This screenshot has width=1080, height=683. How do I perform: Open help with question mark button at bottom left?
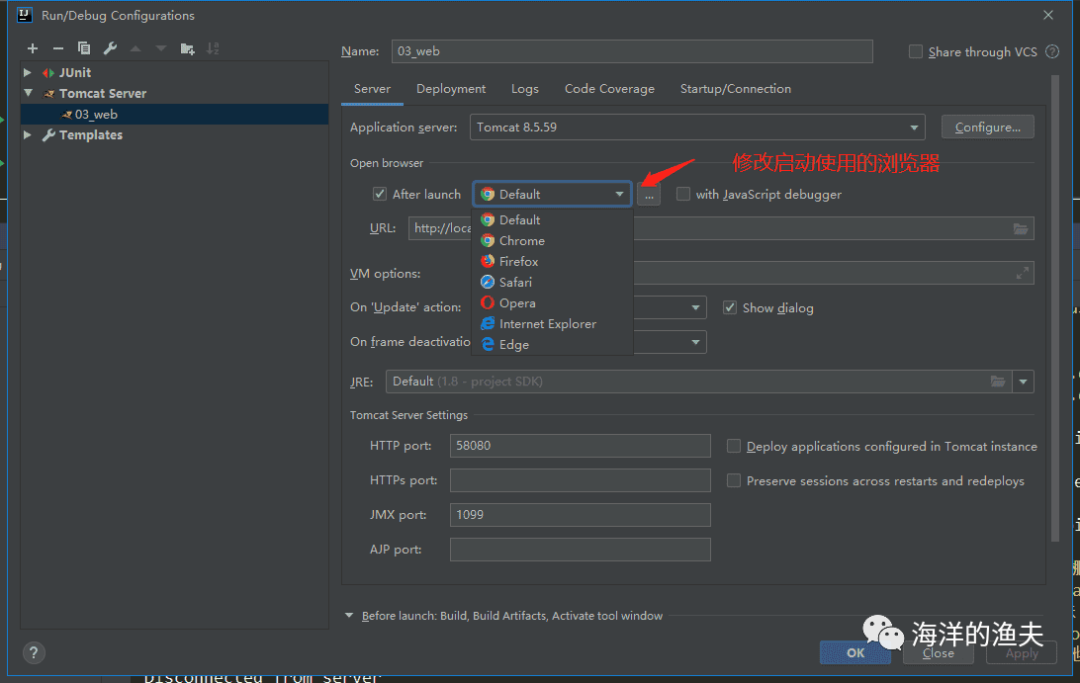coord(33,652)
